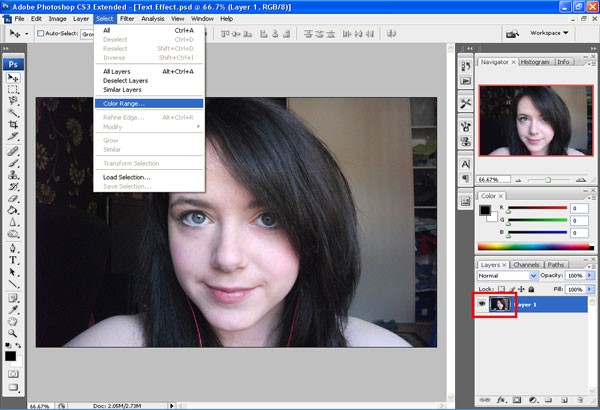Select the Hand tool
Image resolution: width=600 pixels, height=410 pixels.
point(13,322)
